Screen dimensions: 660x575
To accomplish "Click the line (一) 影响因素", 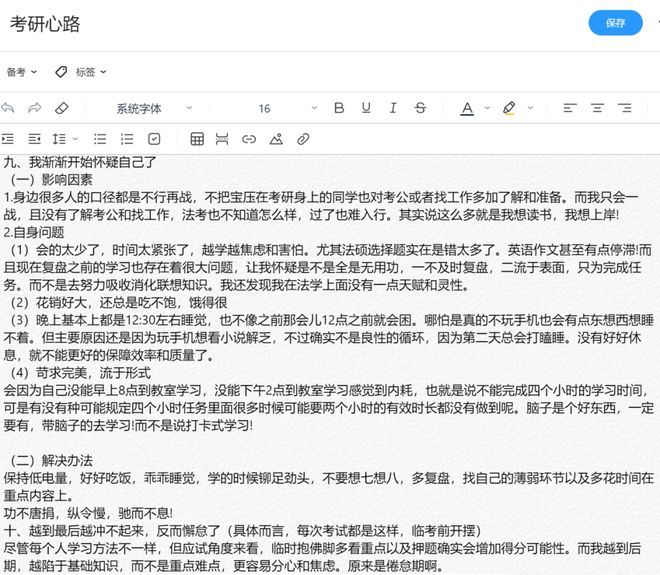I will [x=51, y=180].
